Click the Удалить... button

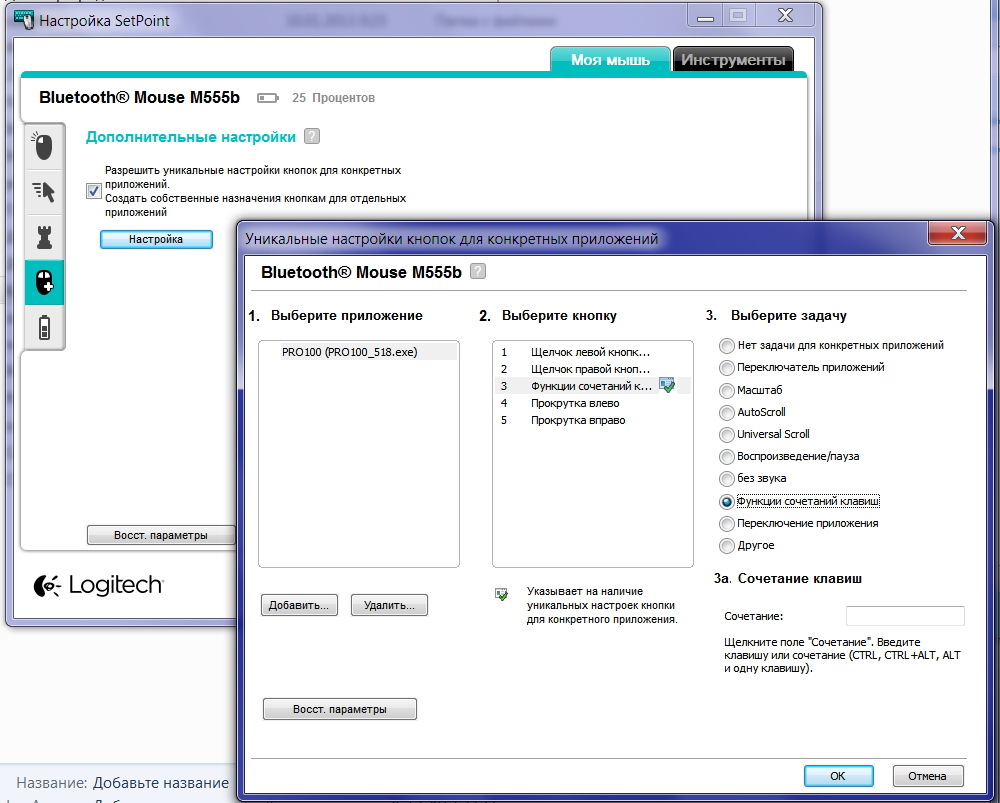point(389,605)
